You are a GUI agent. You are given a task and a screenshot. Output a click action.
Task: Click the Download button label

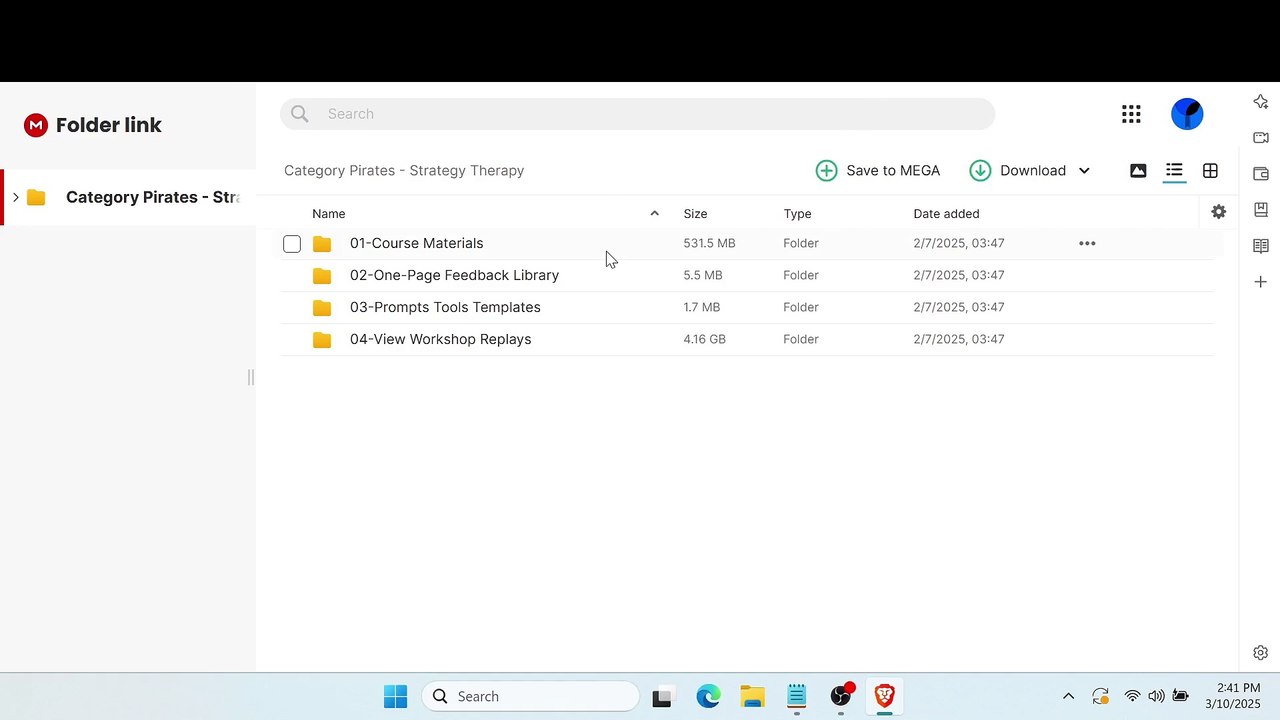tap(1032, 171)
